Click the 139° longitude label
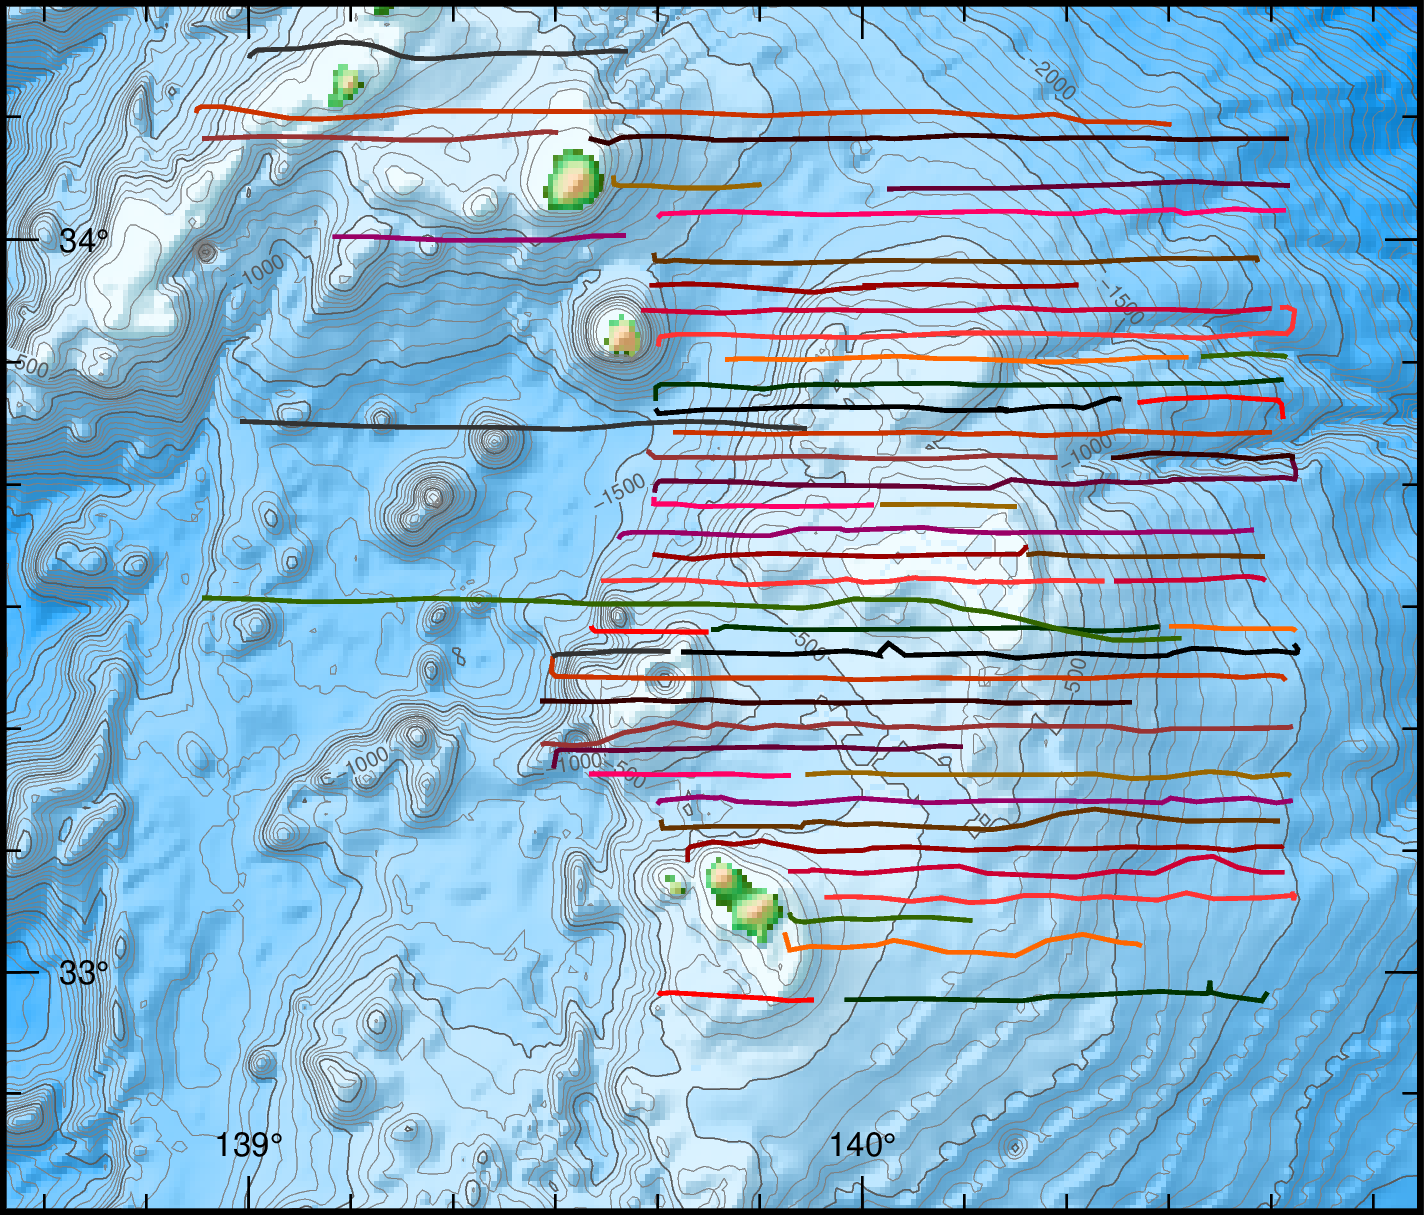 pyautogui.click(x=248, y=1145)
